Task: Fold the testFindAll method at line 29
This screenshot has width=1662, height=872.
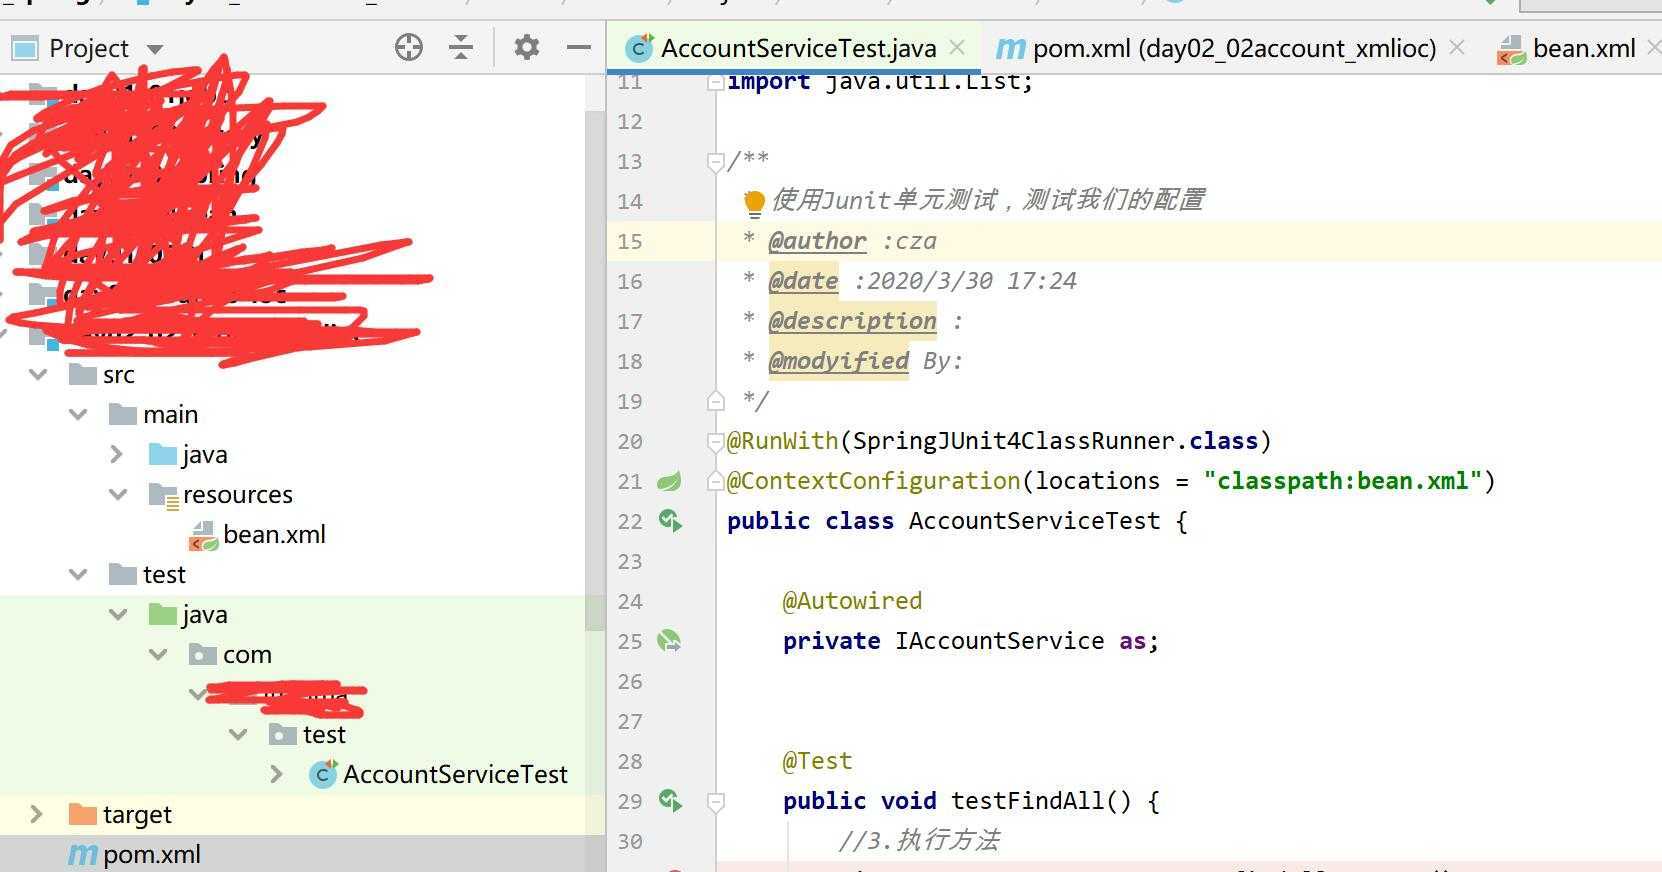Action: [715, 801]
